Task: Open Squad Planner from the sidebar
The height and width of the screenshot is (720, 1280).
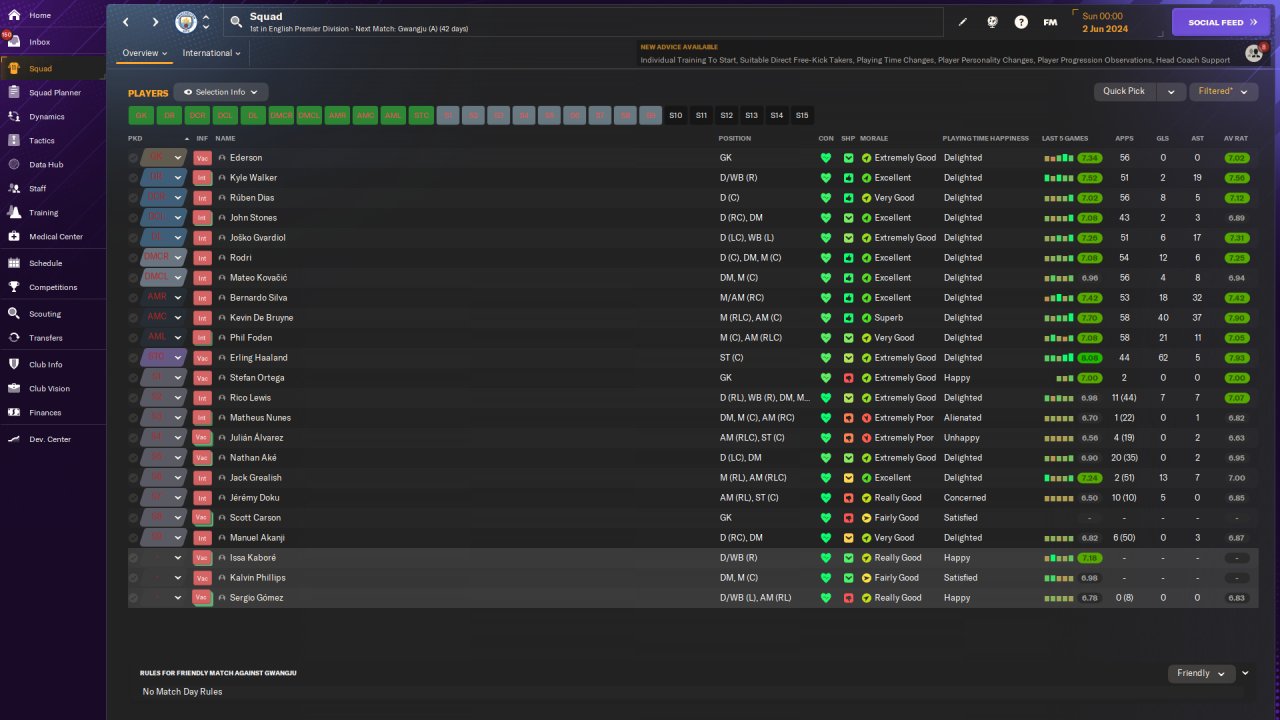Action: [52, 93]
